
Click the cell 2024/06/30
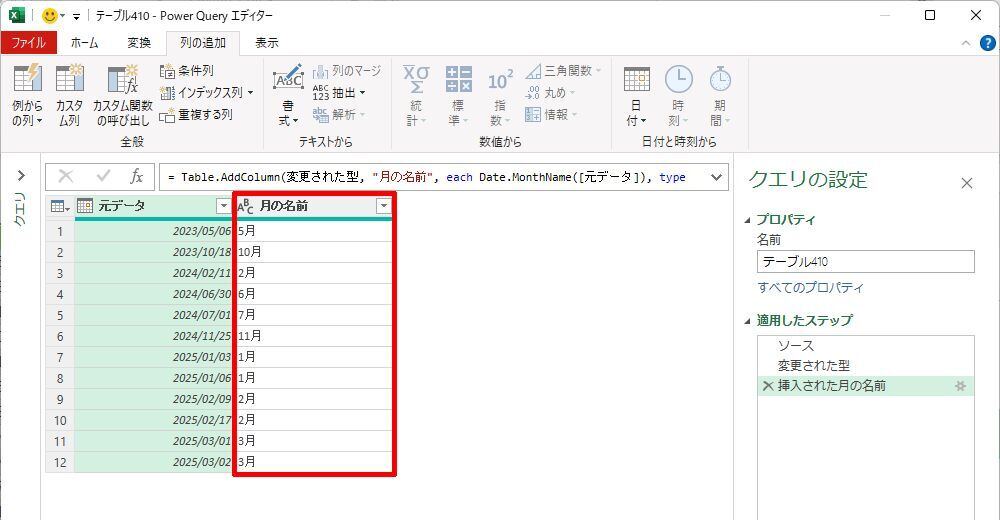pyautogui.click(x=154, y=294)
